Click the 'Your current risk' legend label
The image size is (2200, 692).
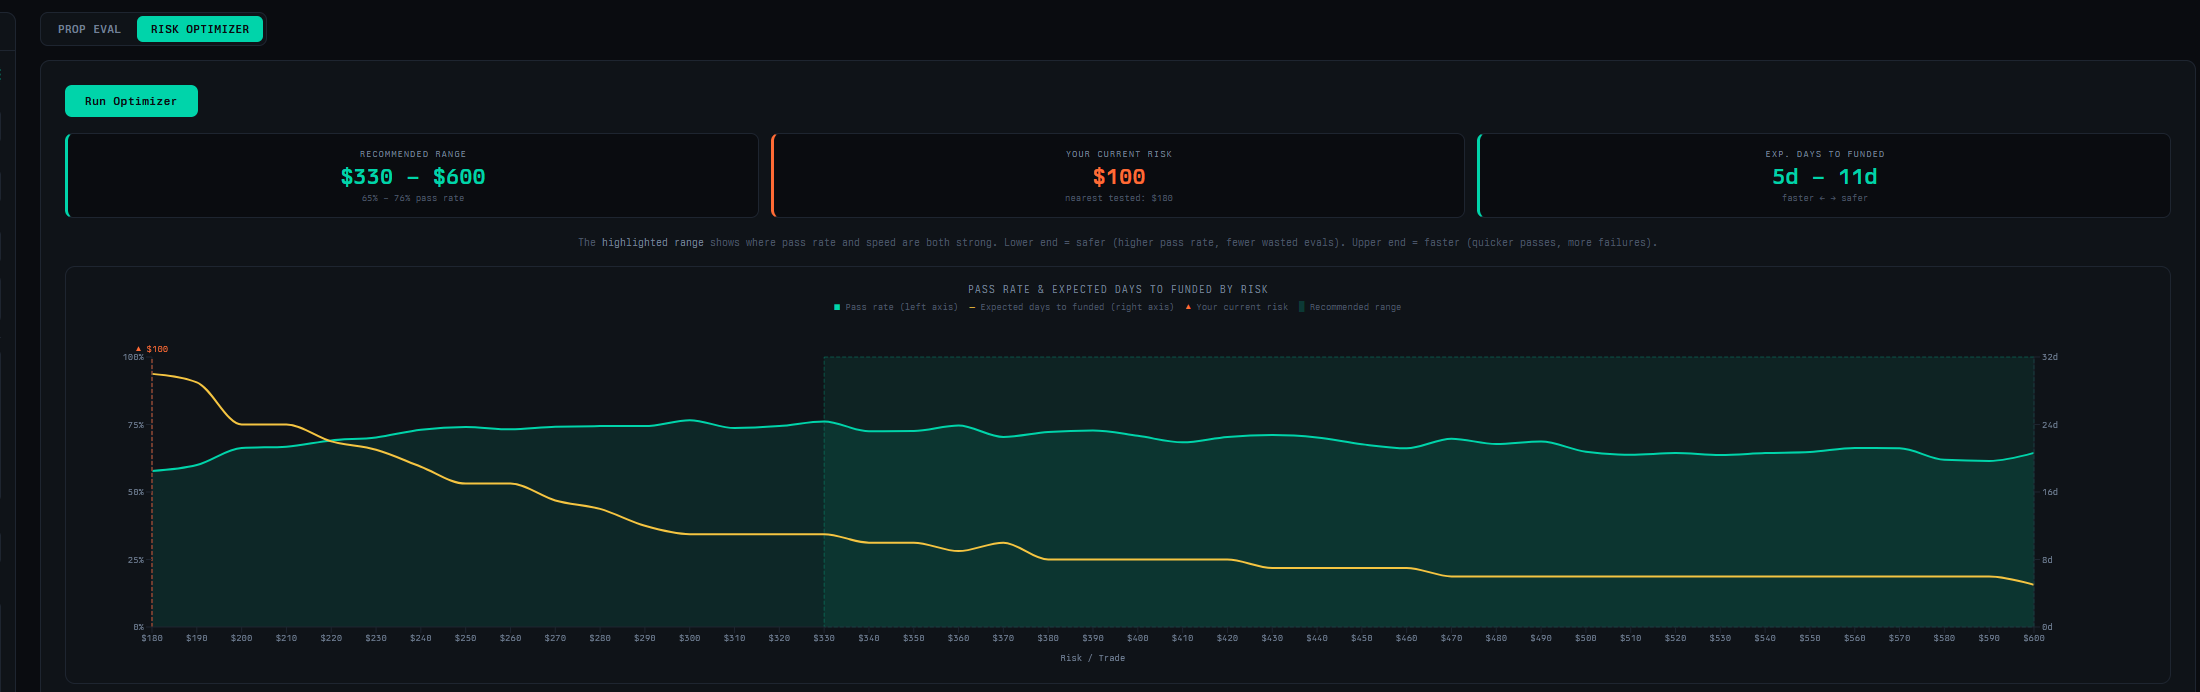tap(1242, 307)
